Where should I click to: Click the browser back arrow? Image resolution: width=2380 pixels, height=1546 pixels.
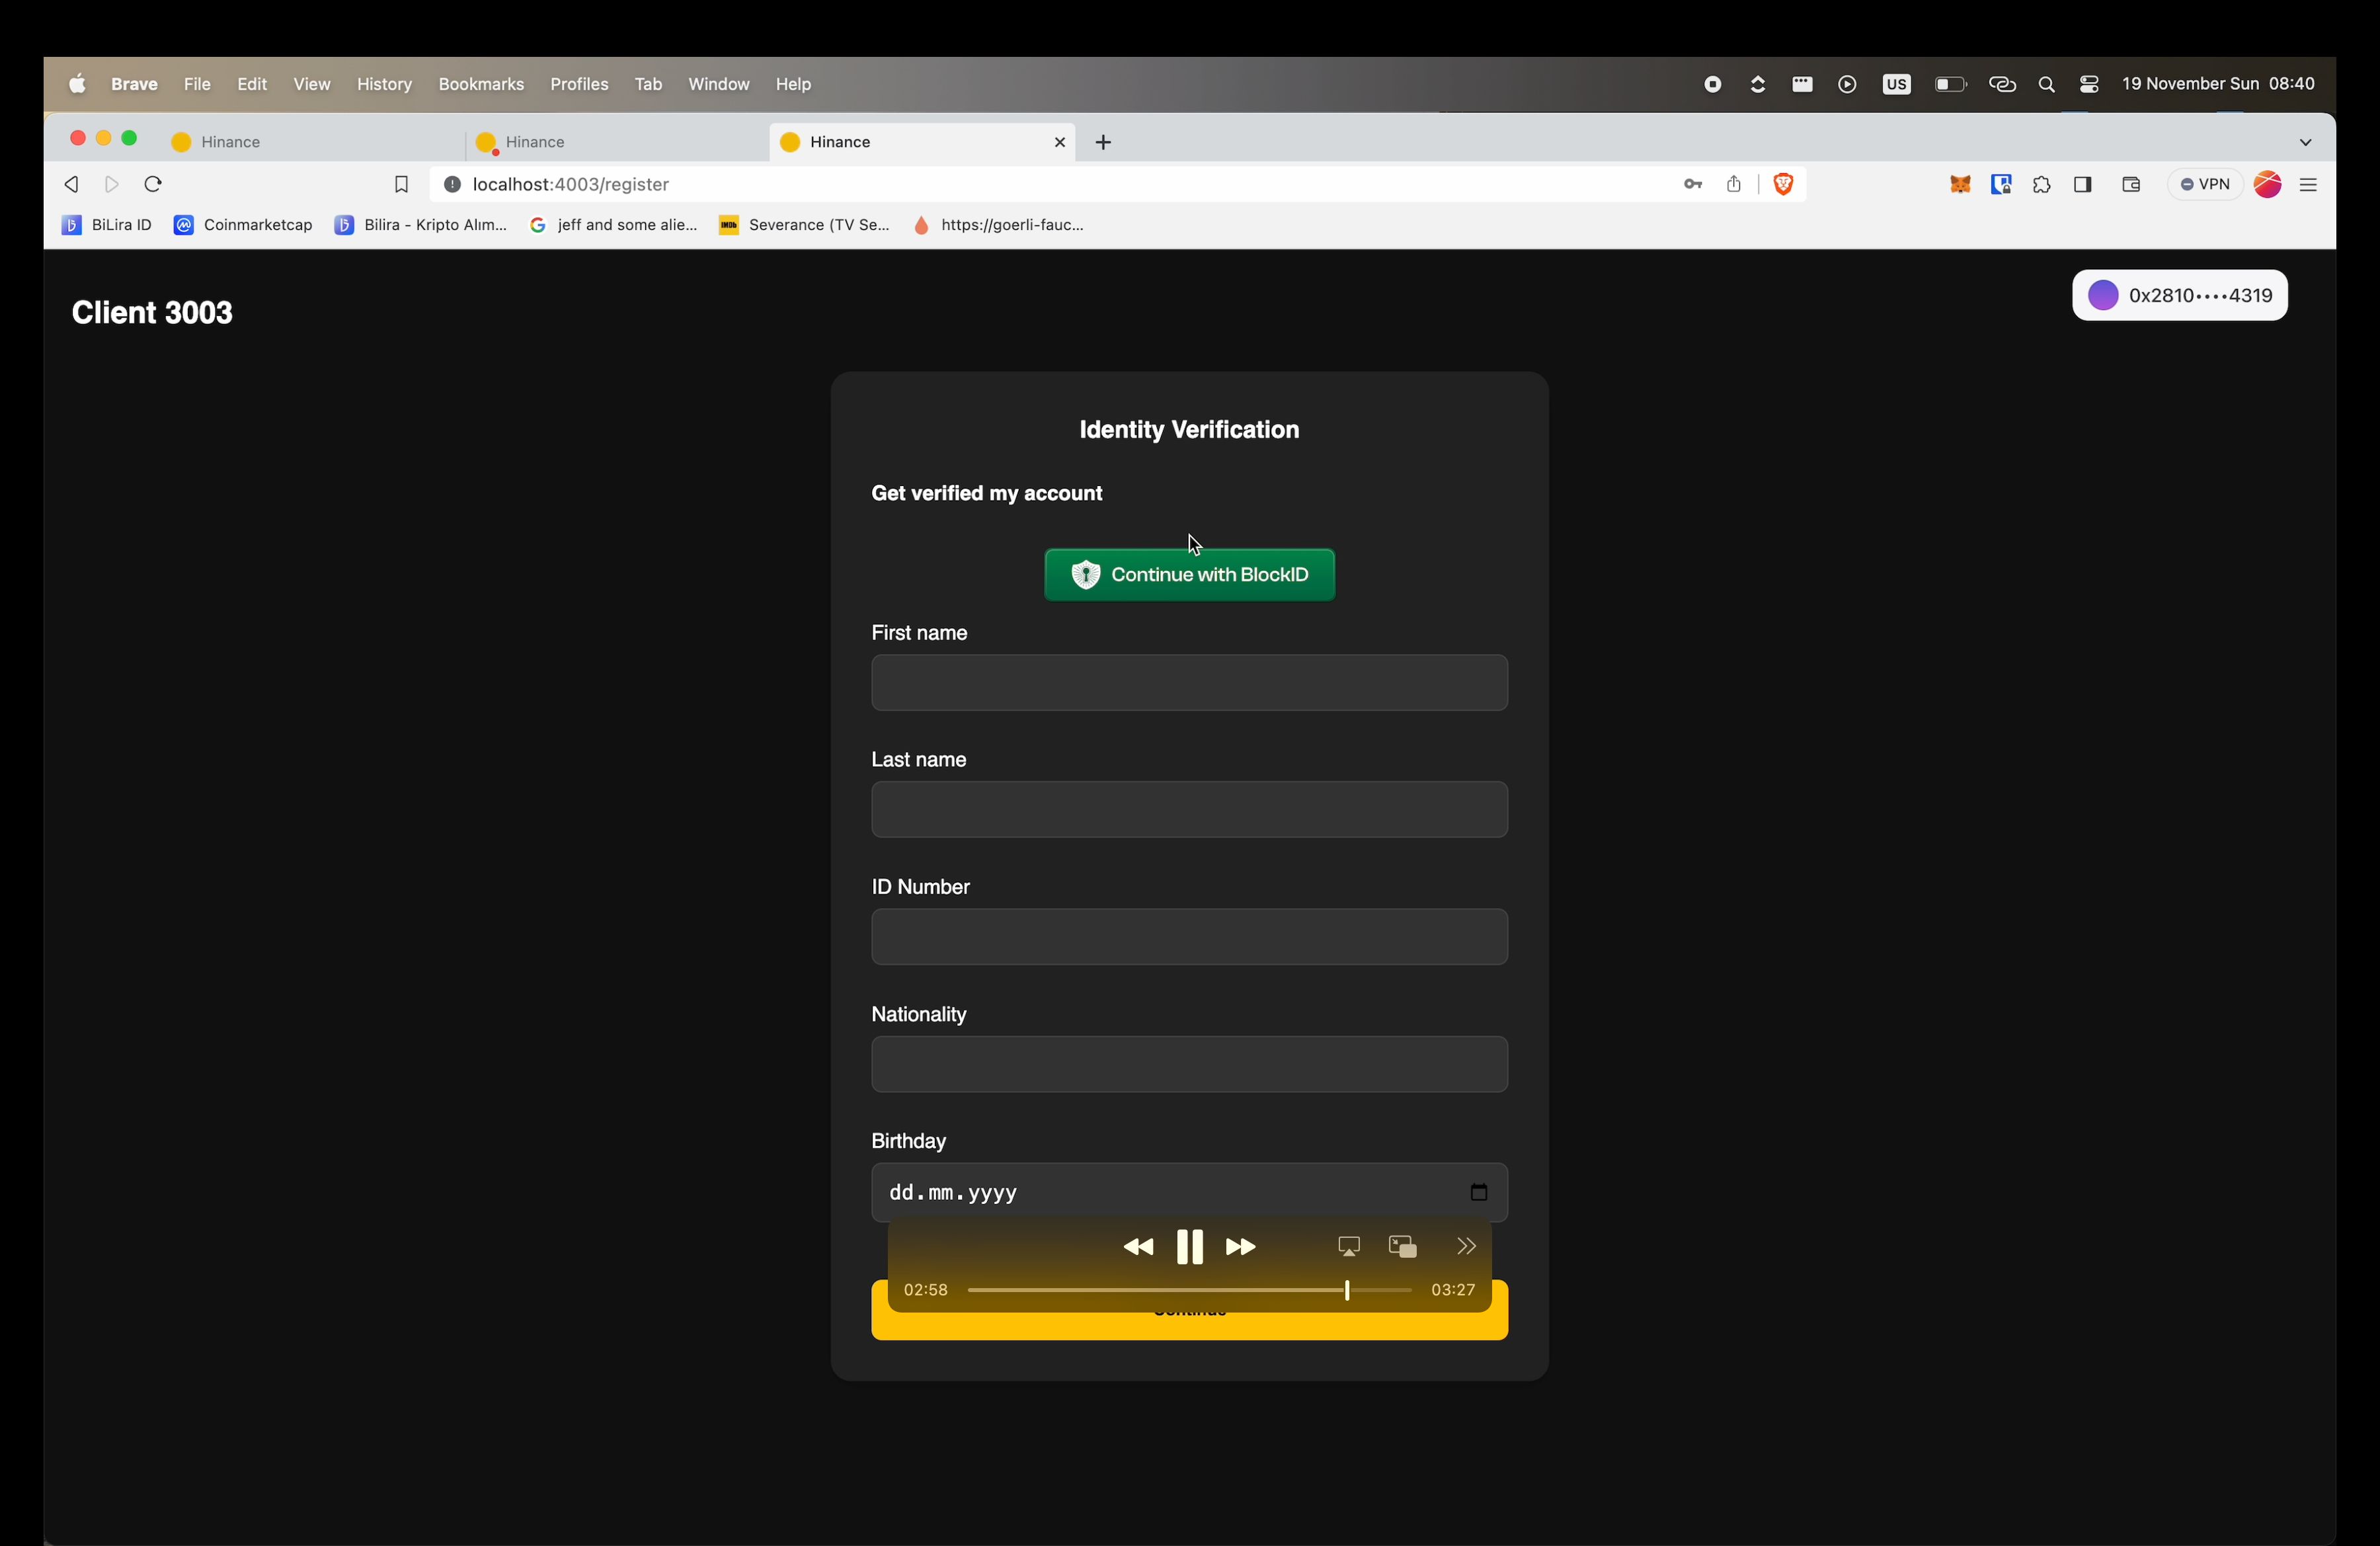71,184
